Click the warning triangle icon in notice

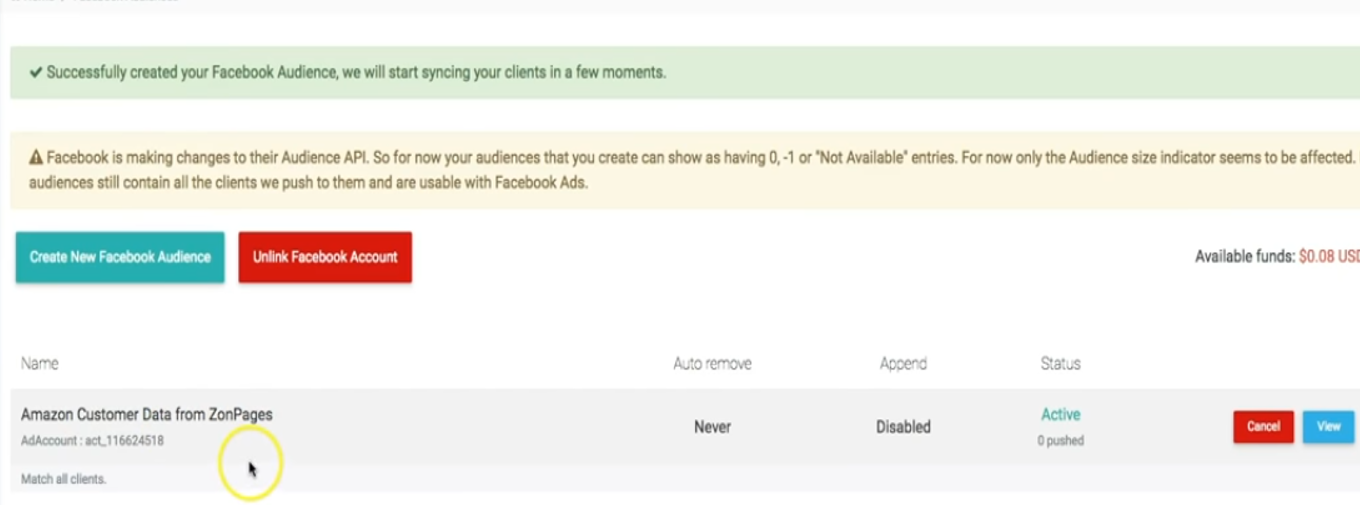36,157
